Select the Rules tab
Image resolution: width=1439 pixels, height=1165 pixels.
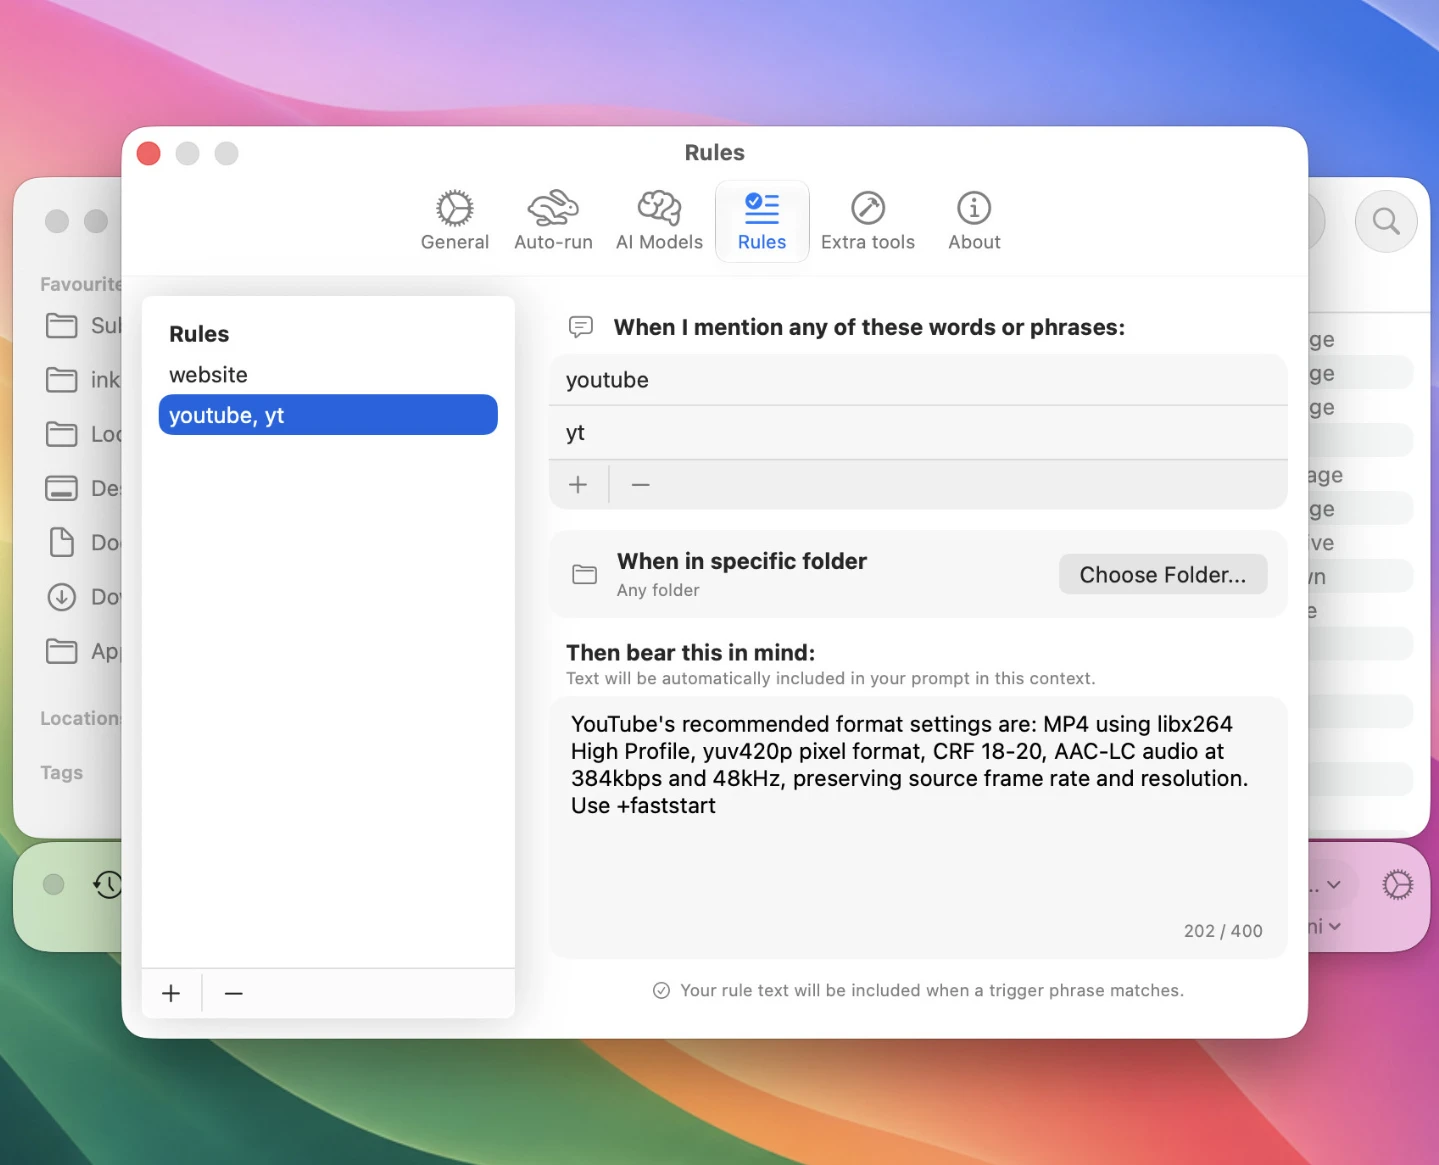762,221
